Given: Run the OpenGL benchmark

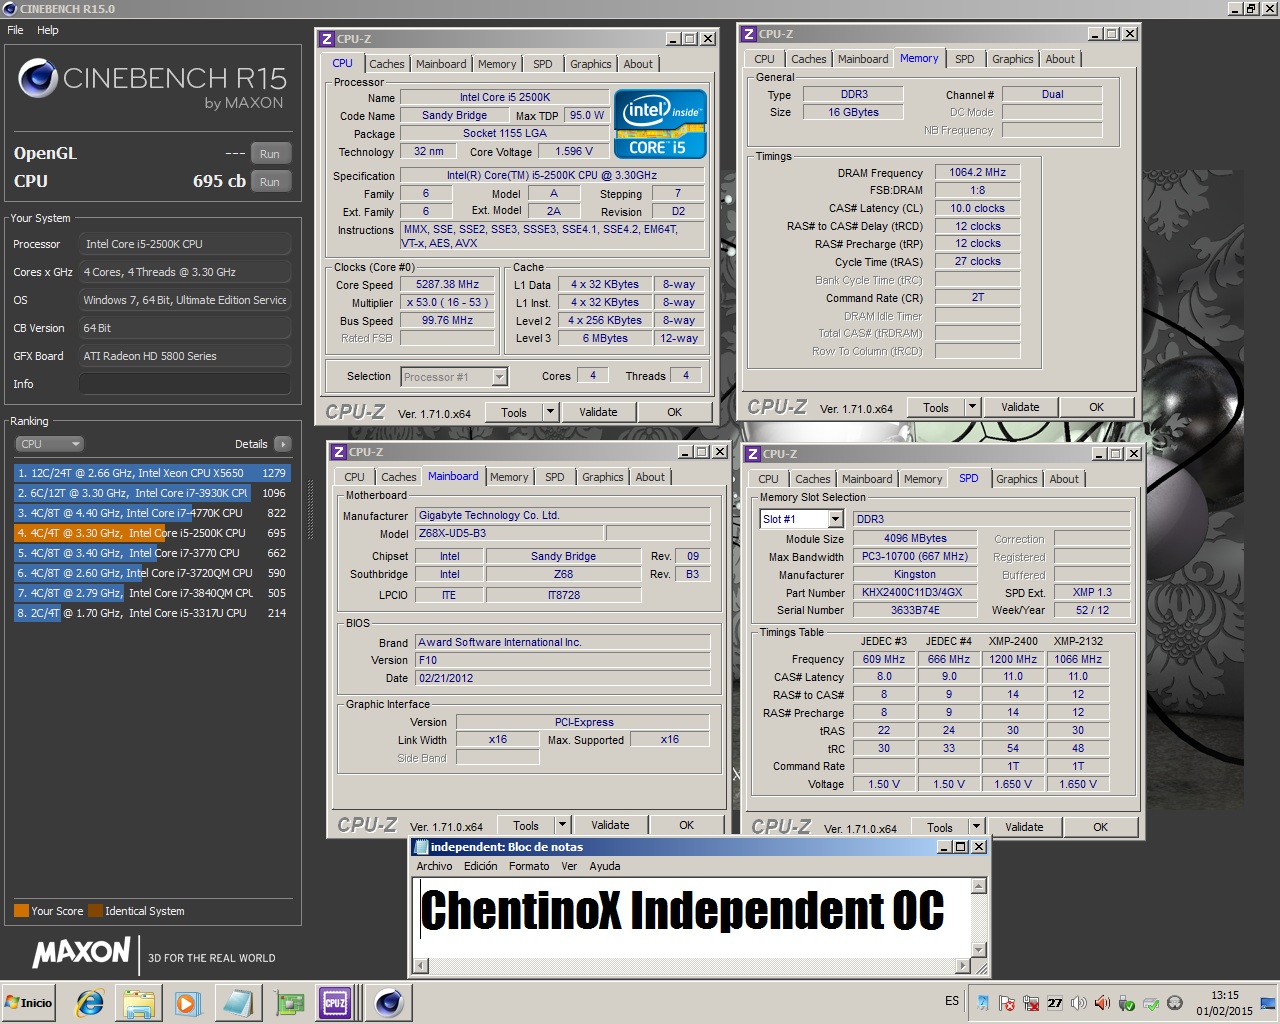Looking at the screenshot, I should click(270, 153).
